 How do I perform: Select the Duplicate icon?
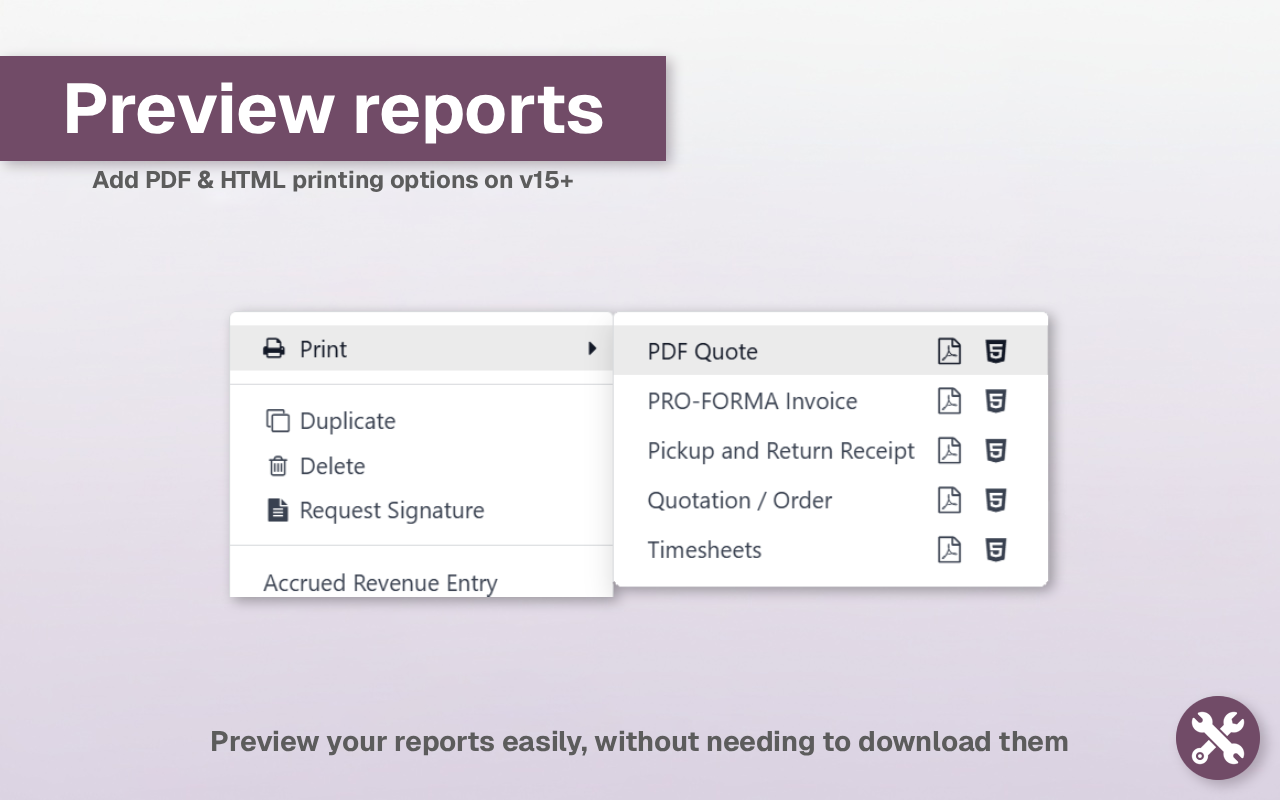(x=278, y=421)
